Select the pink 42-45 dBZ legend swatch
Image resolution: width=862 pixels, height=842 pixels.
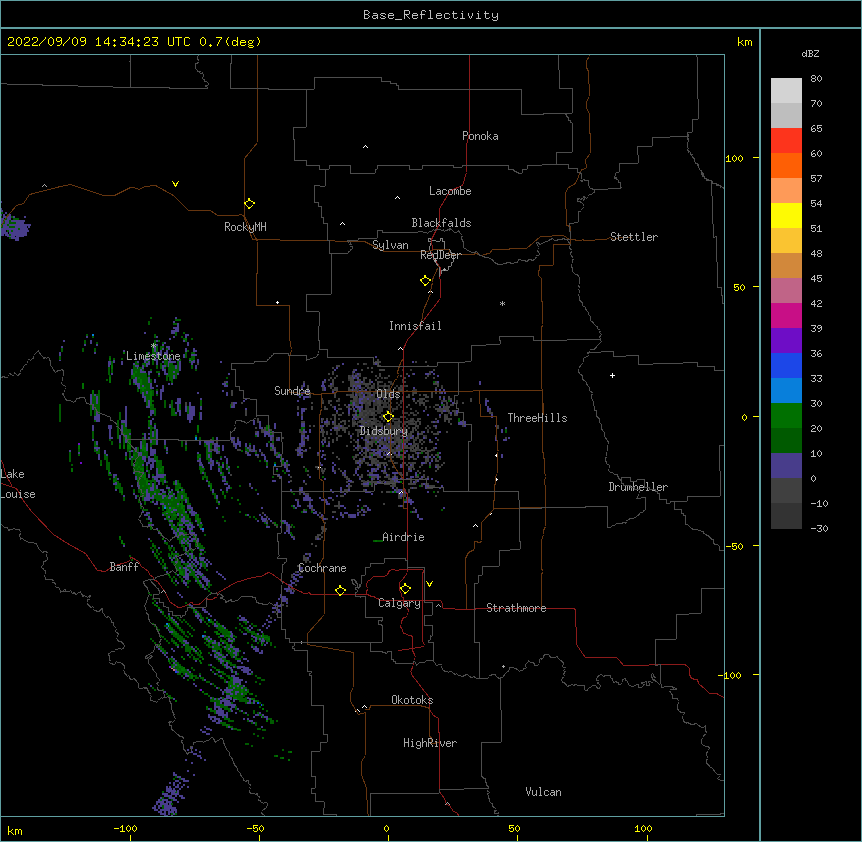(786, 291)
